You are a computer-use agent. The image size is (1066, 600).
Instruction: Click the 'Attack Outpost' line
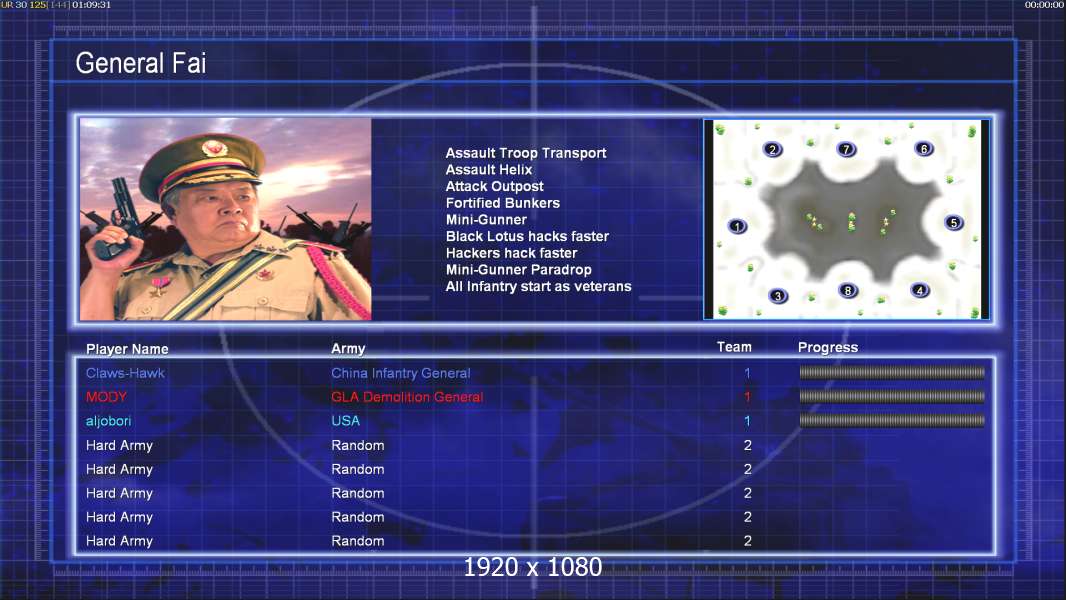pos(494,186)
